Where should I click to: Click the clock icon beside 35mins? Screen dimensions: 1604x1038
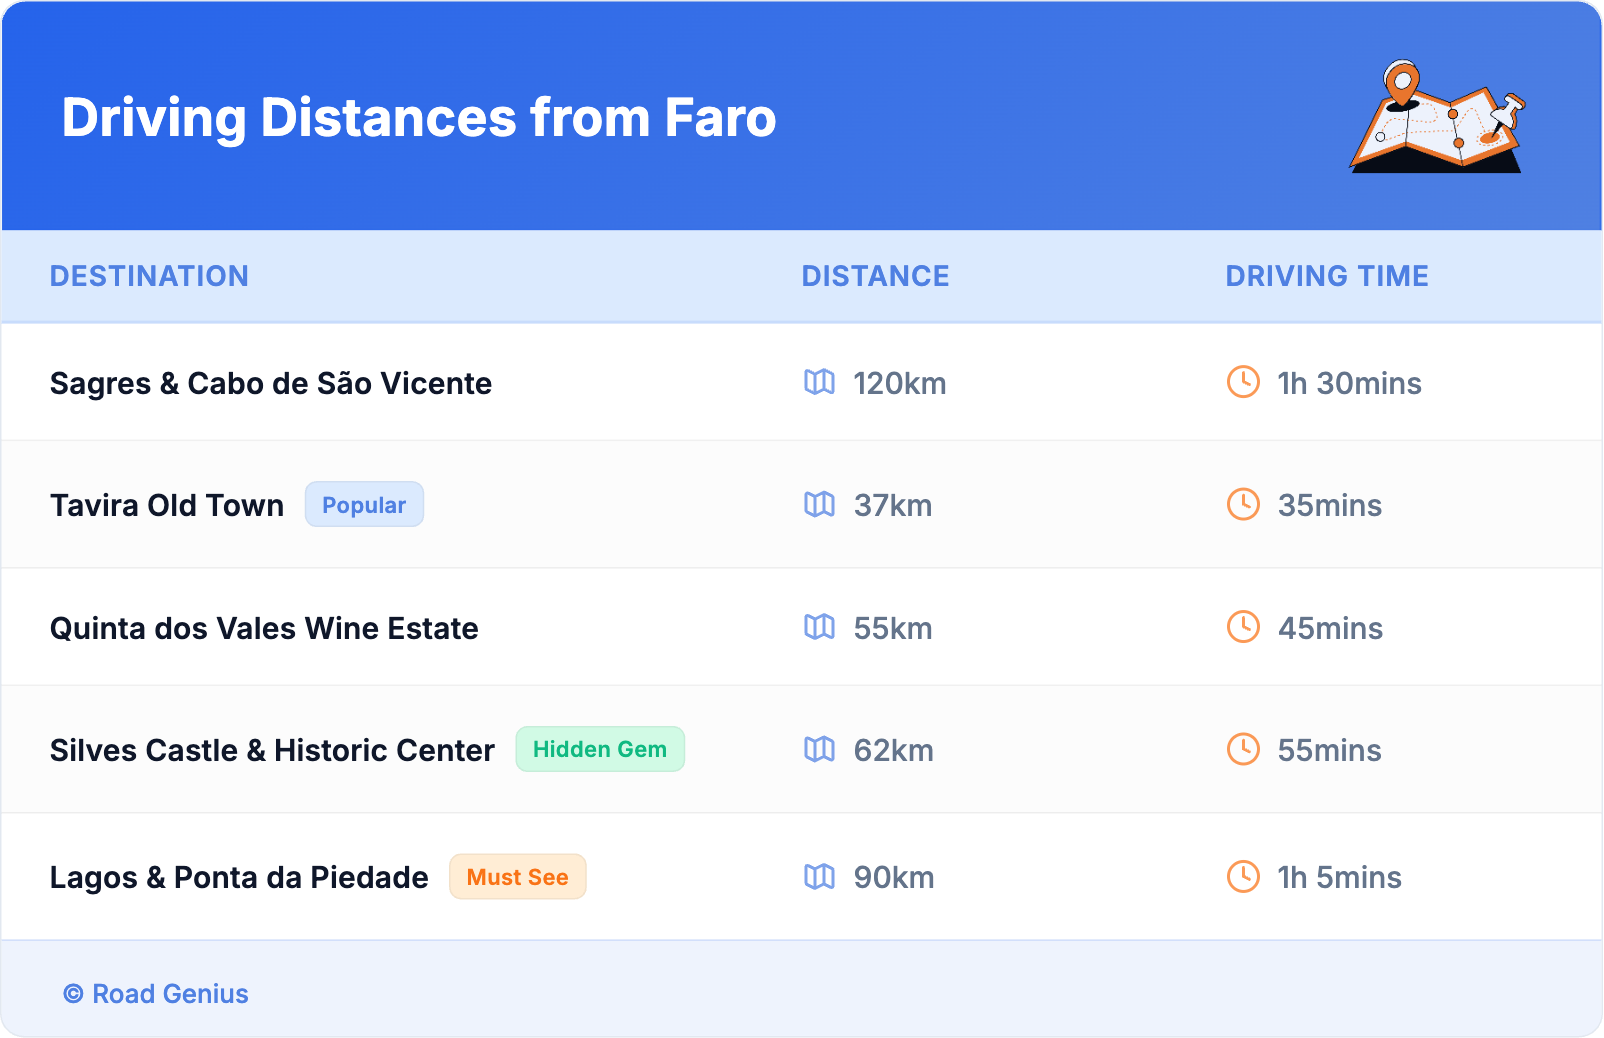1243,504
